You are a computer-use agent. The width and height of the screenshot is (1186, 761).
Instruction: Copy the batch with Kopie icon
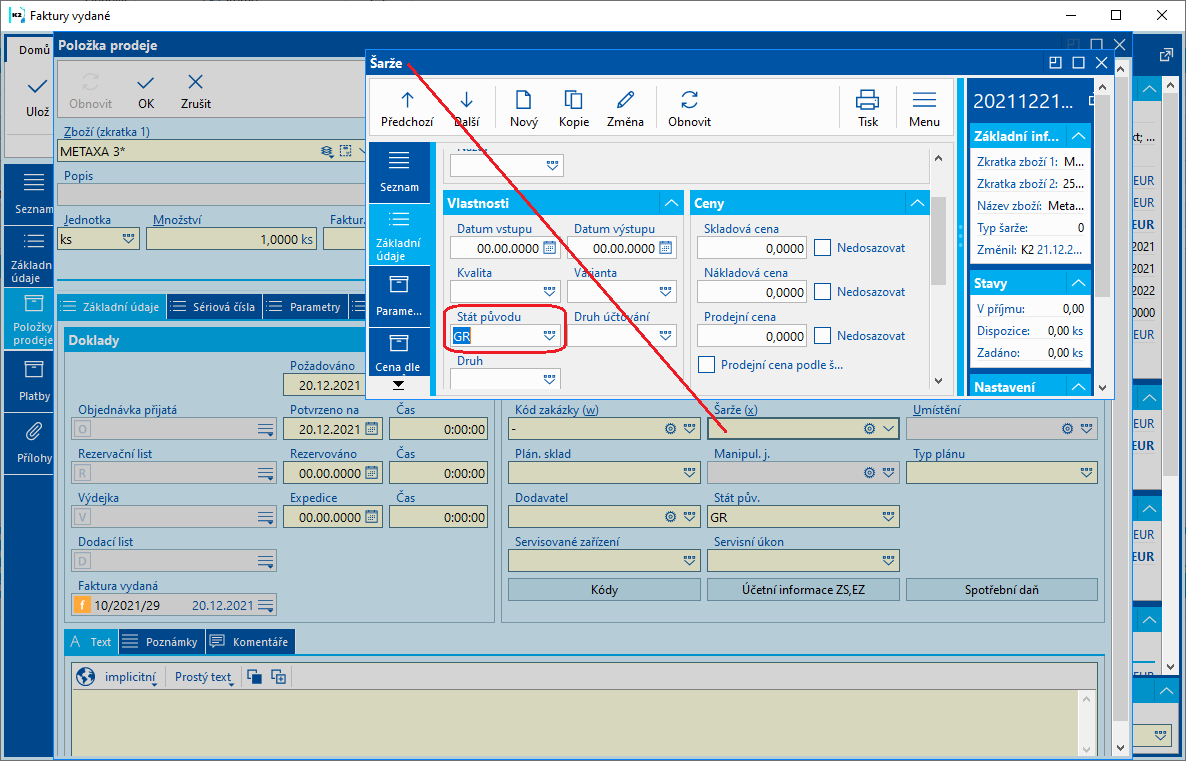[573, 109]
